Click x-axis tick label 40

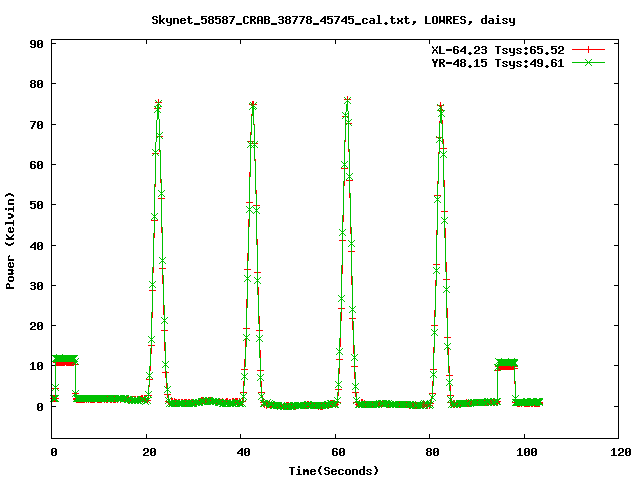pos(243,452)
